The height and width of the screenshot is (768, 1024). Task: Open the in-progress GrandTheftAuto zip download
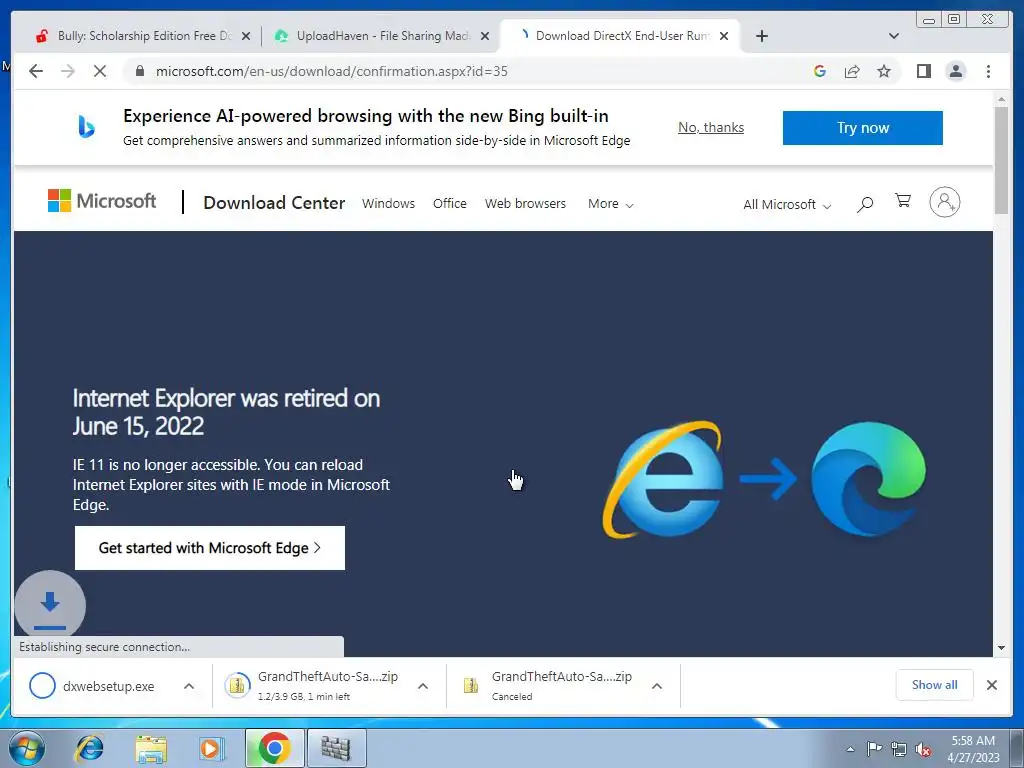311,686
